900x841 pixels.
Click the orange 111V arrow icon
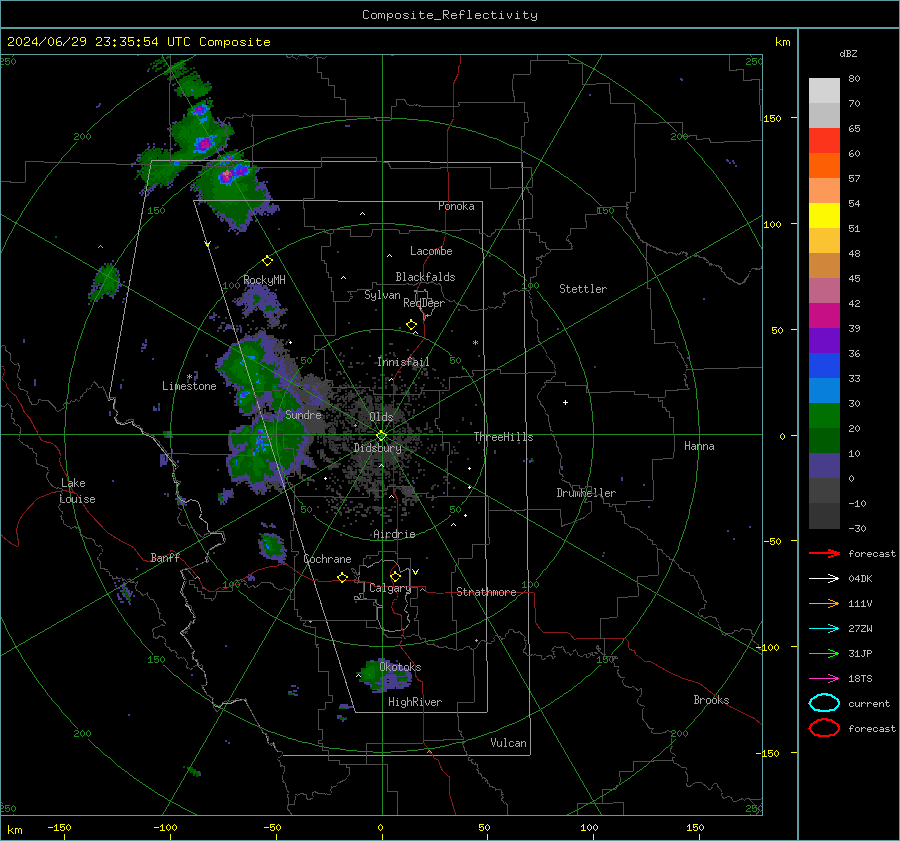pos(824,603)
